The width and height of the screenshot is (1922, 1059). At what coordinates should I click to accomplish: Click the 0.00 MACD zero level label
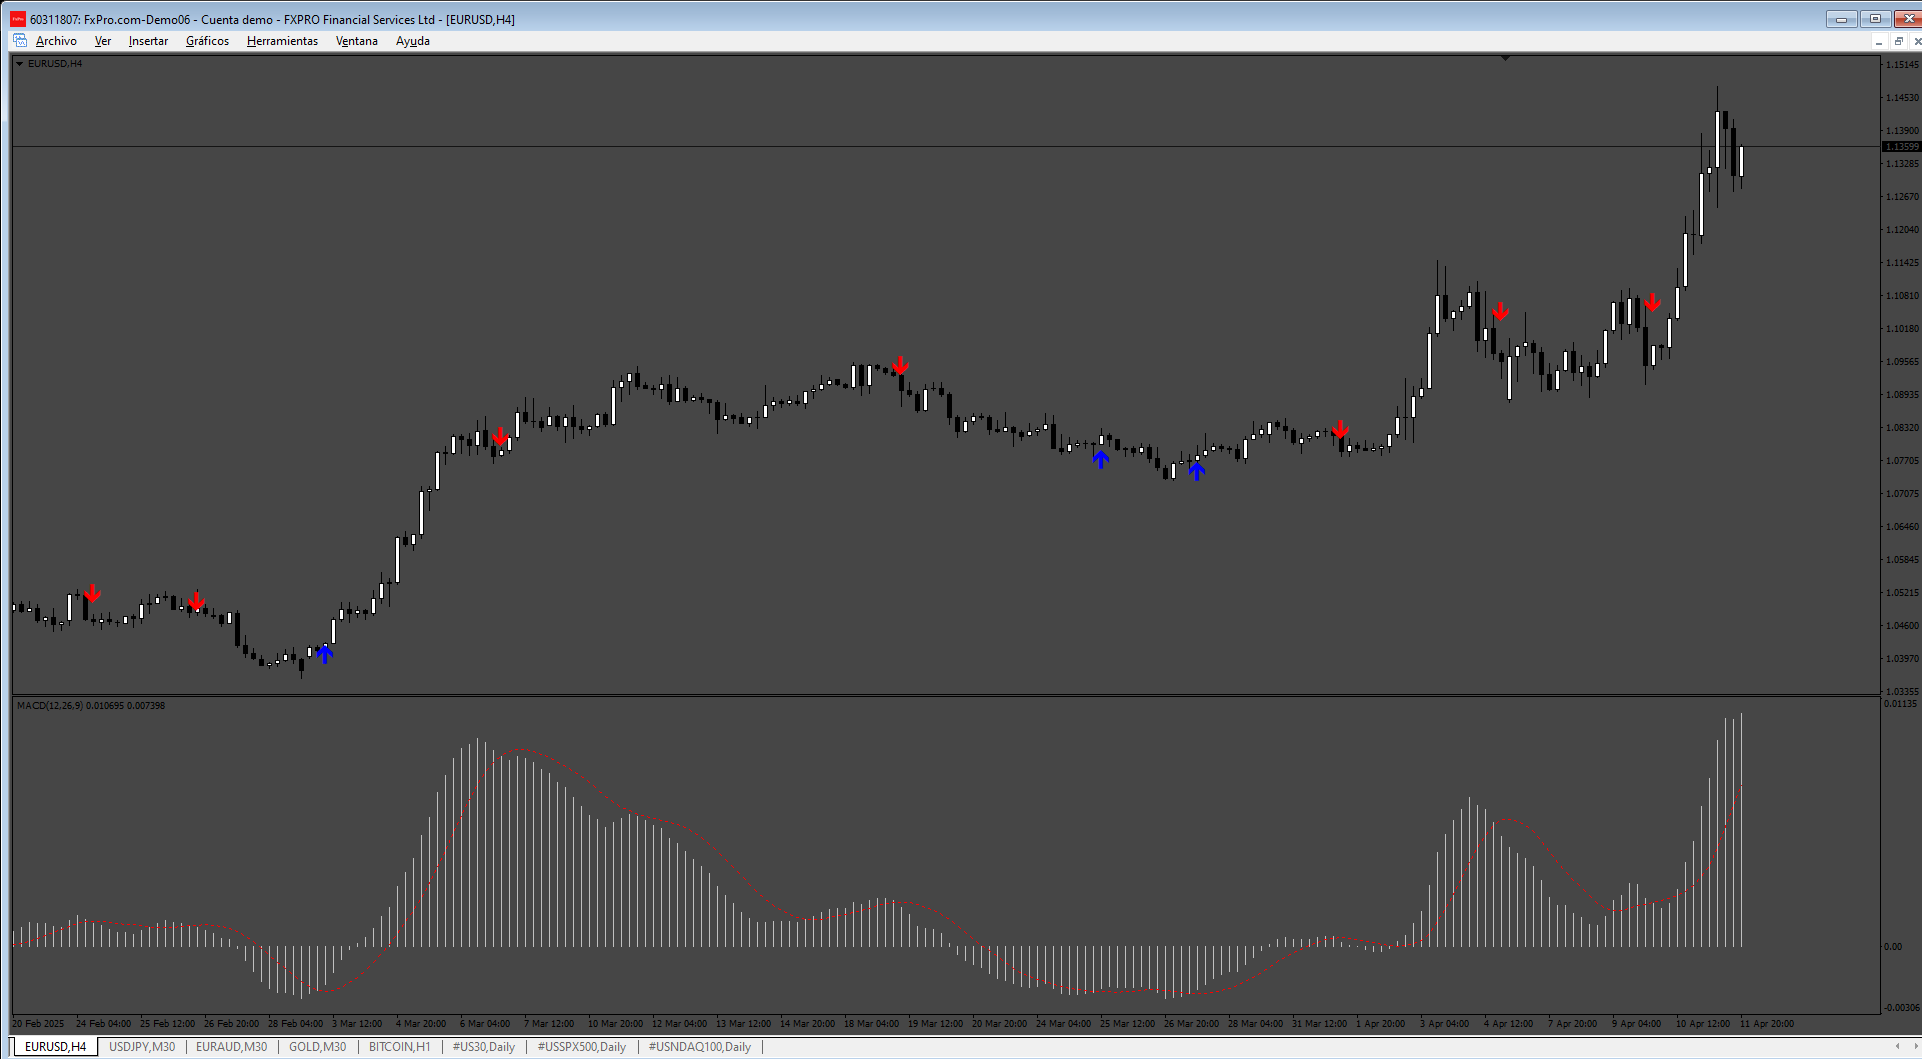pyautogui.click(x=1893, y=947)
